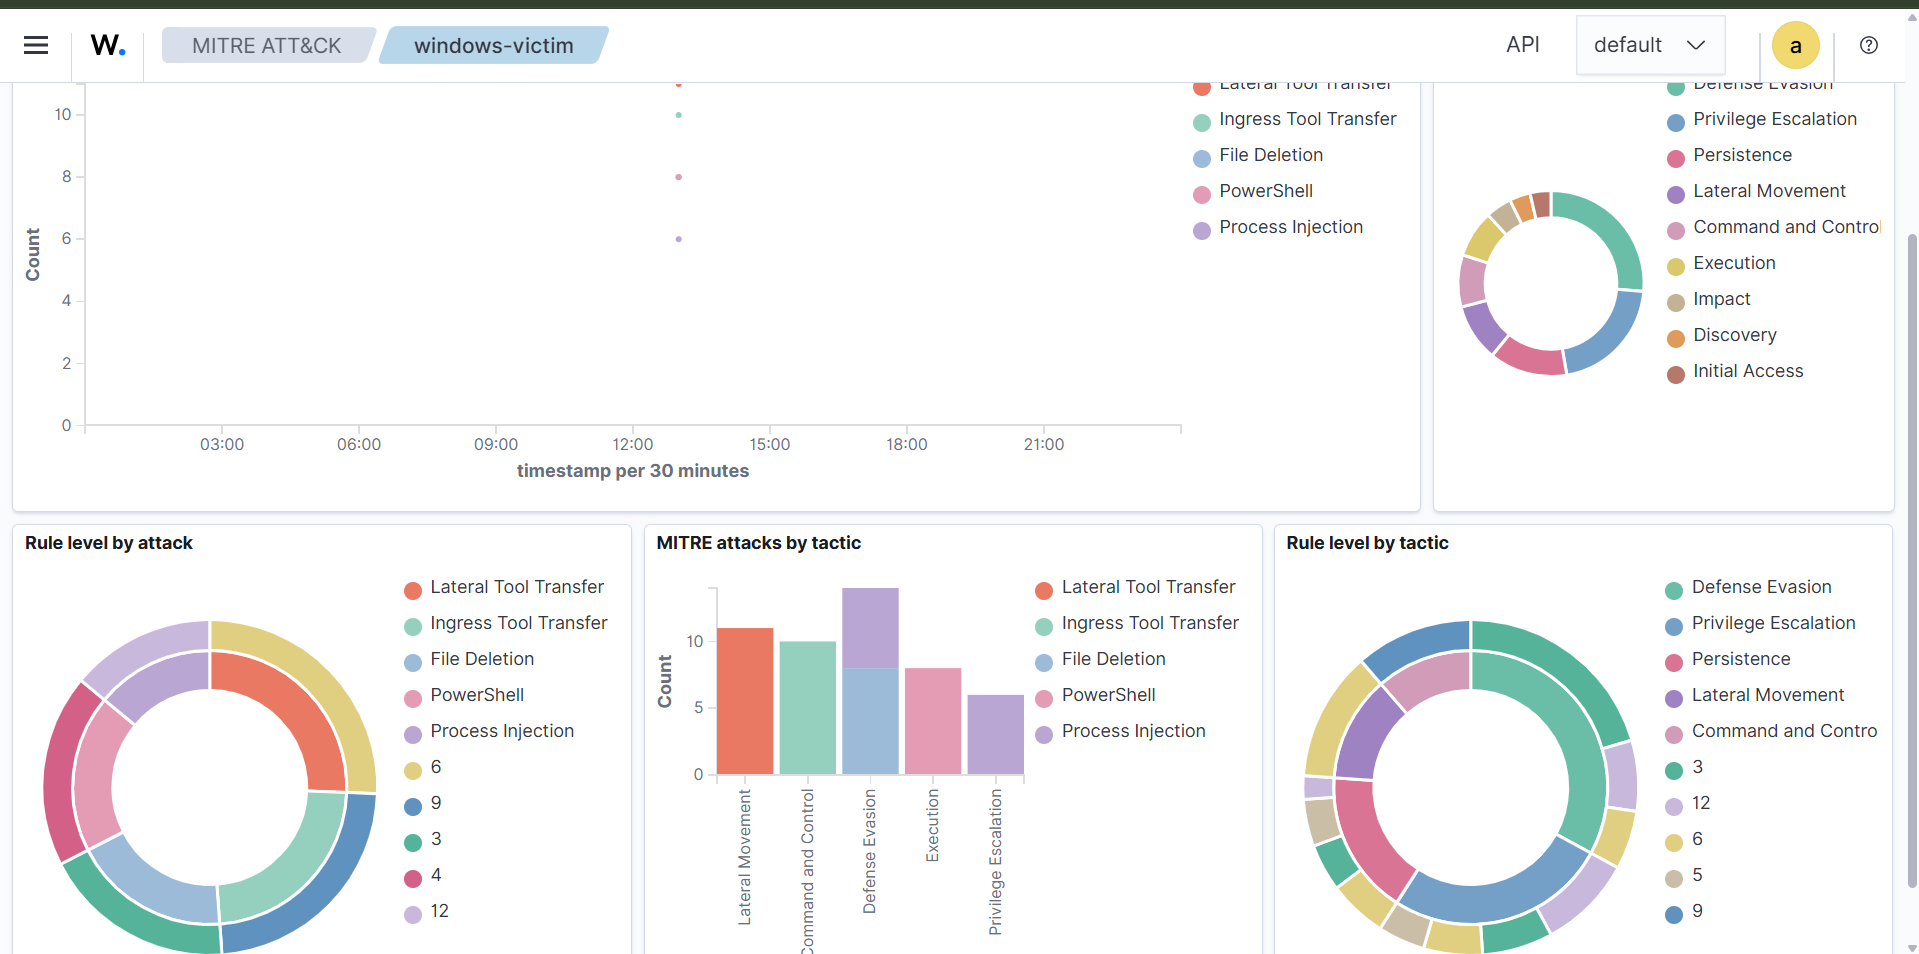
Task: Click the Wazuh W. logo
Action: tap(108, 45)
